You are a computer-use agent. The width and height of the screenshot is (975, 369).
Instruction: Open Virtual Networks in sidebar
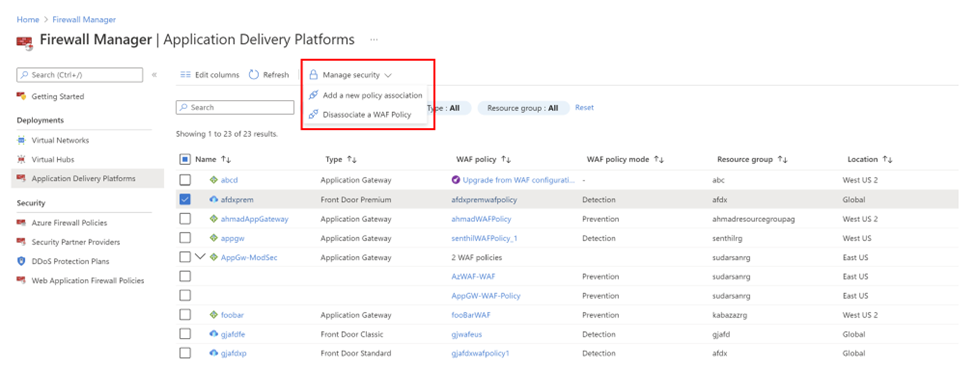60,141
